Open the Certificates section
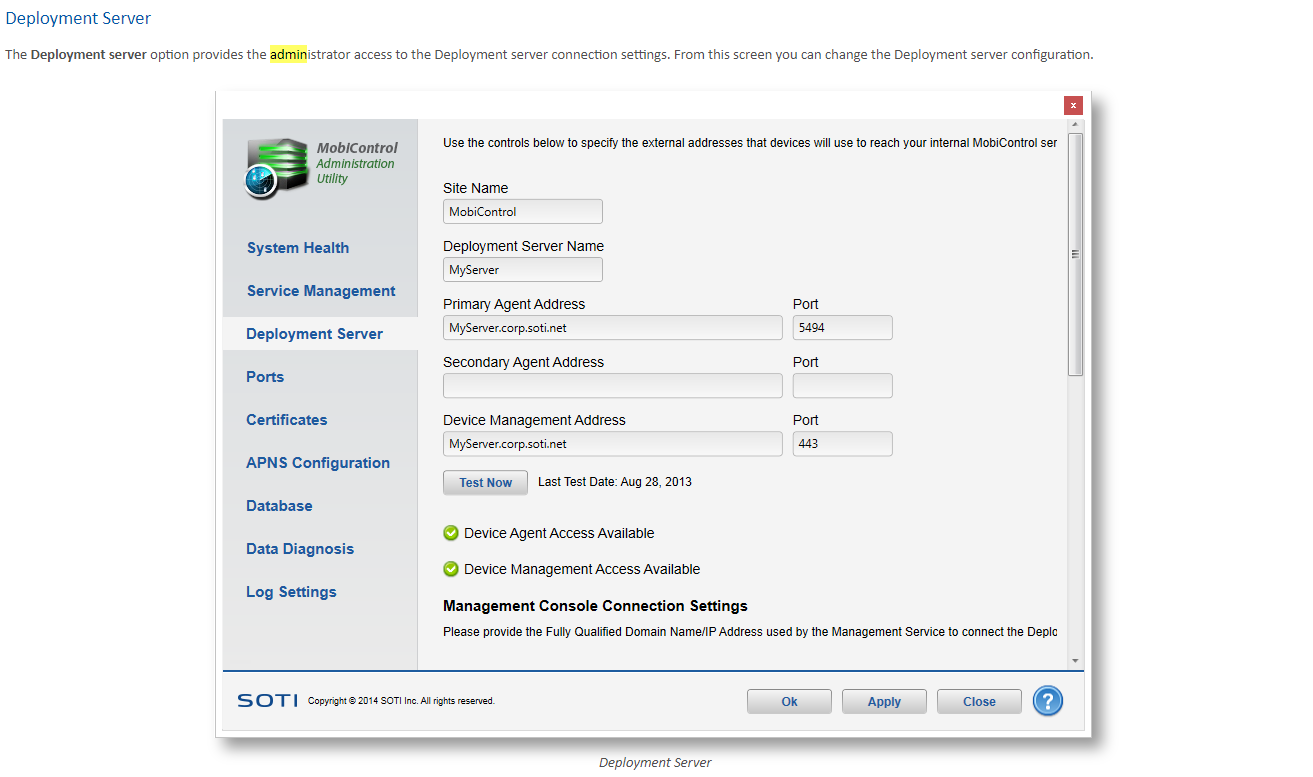This screenshot has height=777, width=1313. [x=287, y=420]
